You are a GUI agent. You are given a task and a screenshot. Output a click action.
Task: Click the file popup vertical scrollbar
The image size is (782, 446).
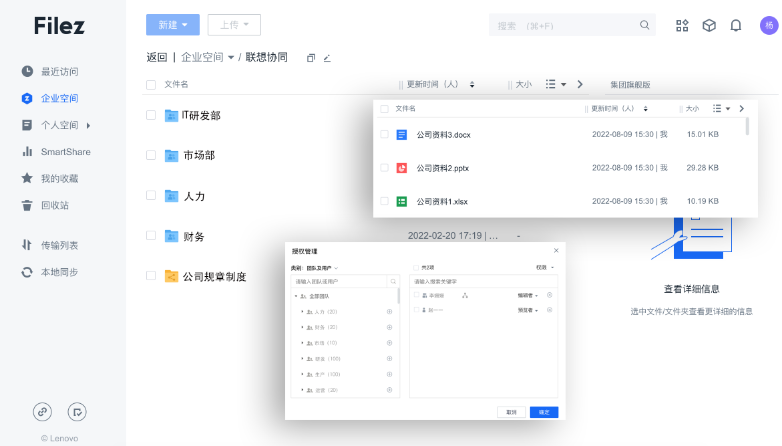(x=747, y=126)
